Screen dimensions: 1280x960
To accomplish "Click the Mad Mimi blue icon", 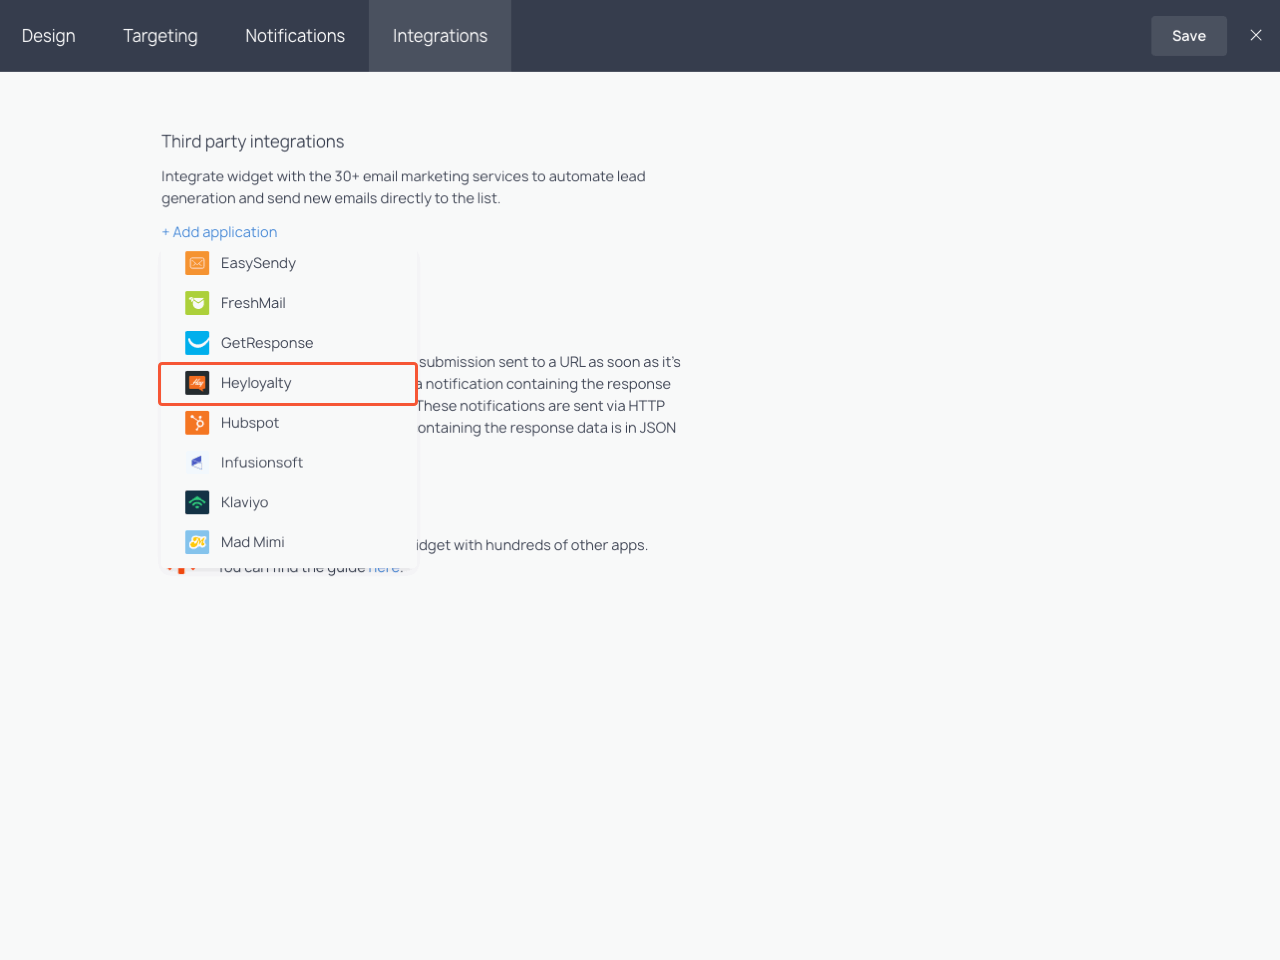I will pyautogui.click(x=196, y=542).
